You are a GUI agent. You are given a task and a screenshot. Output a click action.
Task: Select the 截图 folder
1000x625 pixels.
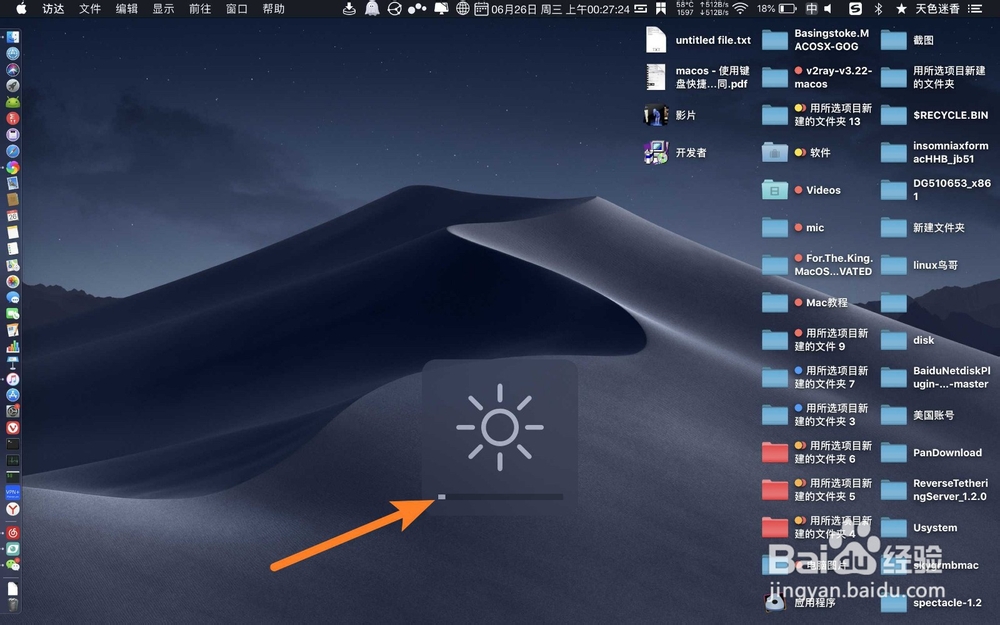[893, 40]
